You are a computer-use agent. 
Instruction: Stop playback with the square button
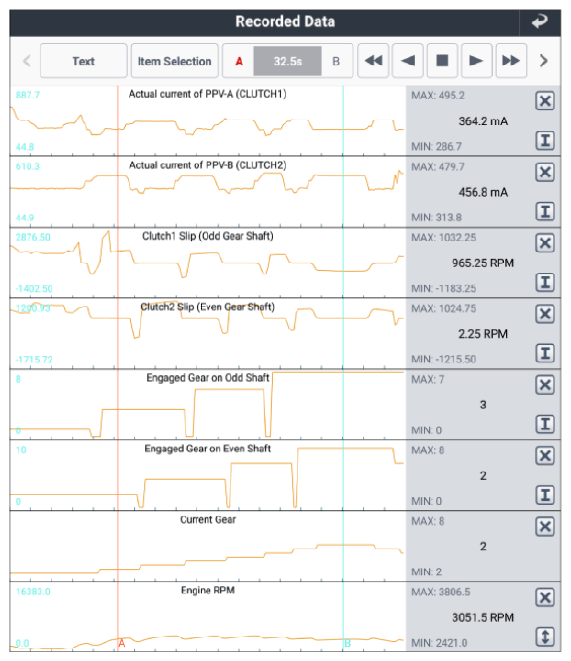click(442, 61)
